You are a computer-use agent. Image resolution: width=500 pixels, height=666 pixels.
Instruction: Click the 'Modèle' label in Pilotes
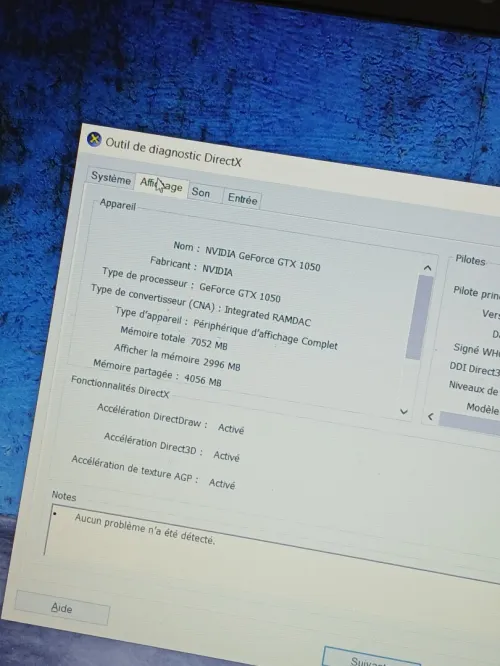(483, 408)
